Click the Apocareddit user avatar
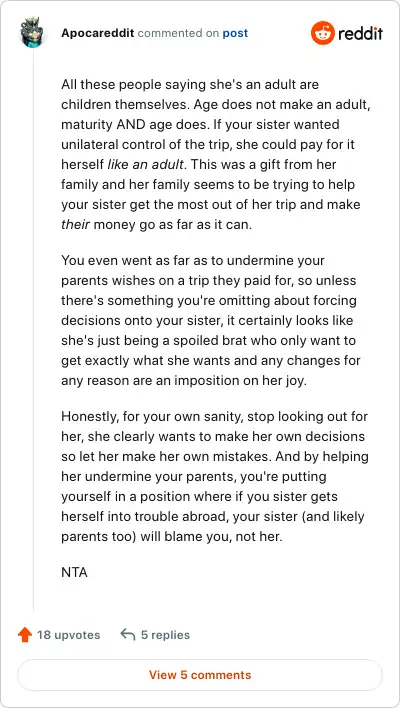Image resolution: width=400 pixels, height=708 pixels. pos(33,33)
